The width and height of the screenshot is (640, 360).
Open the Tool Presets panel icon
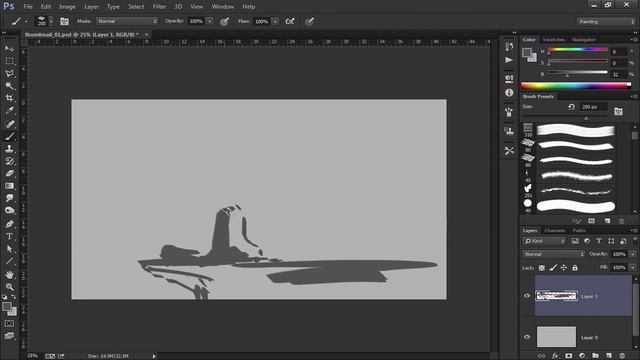coord(509,150)
